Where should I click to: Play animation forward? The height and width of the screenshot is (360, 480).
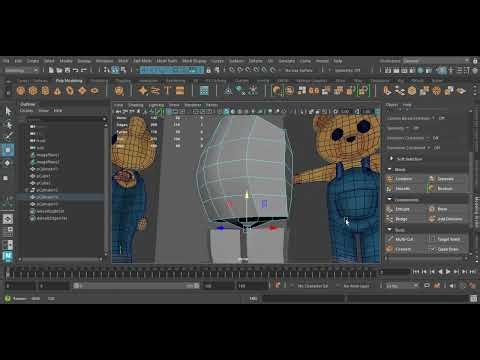tap(448, 272)
